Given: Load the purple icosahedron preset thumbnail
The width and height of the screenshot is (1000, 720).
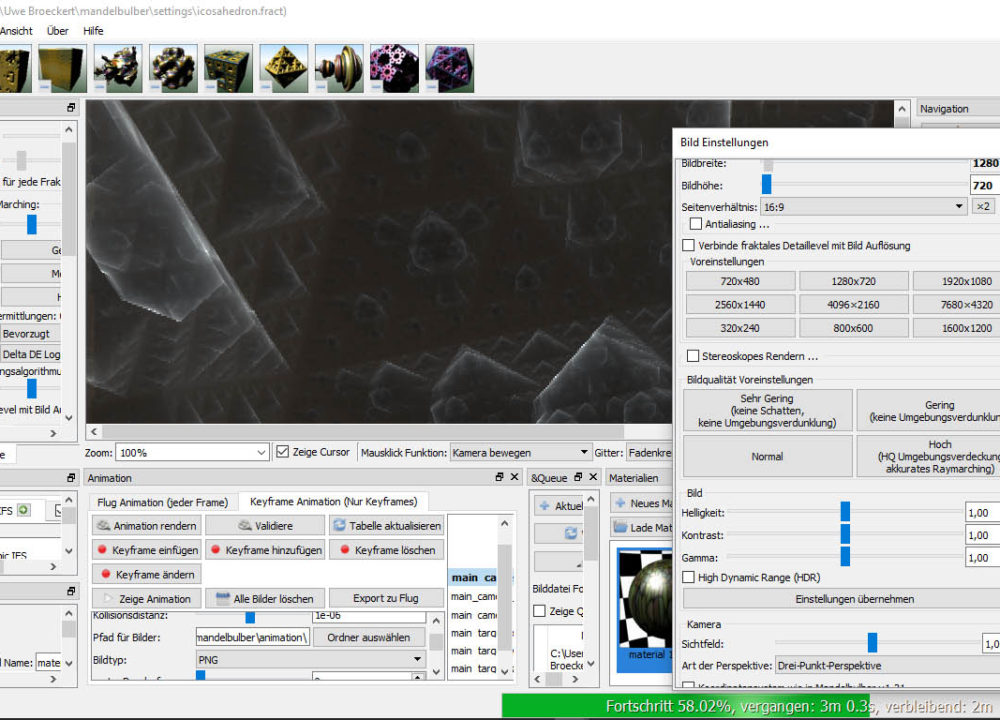Looking at the screenshot, I should [x=450, y=68].
